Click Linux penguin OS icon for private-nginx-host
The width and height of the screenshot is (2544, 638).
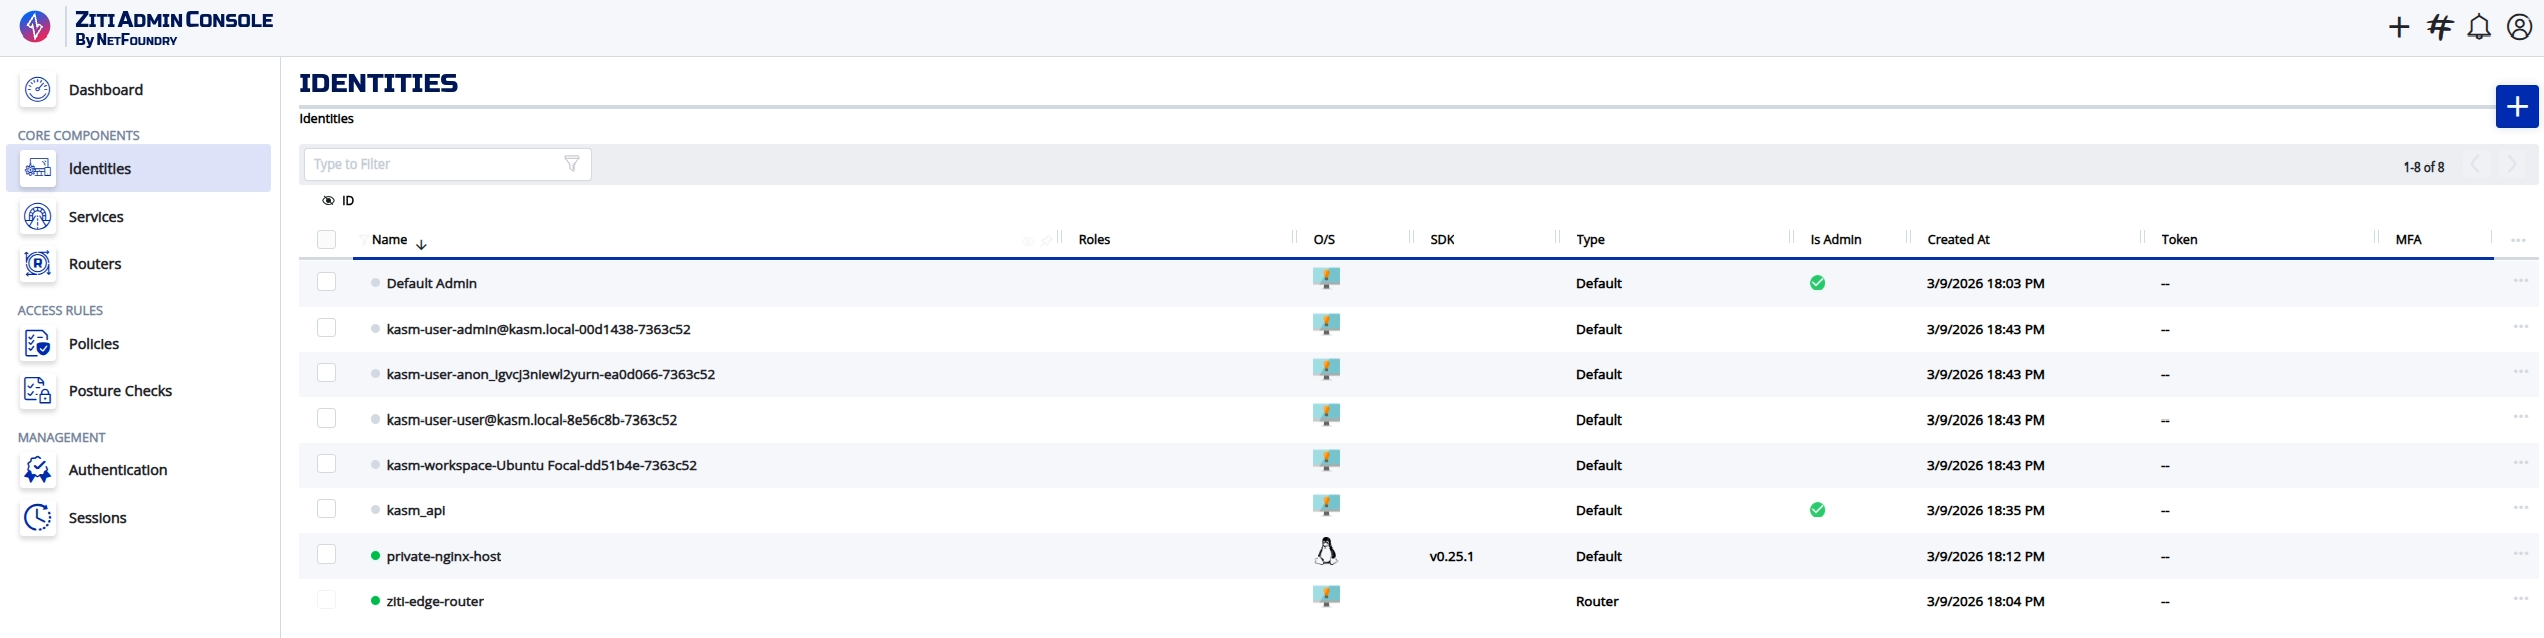[x=1326, y=551]
